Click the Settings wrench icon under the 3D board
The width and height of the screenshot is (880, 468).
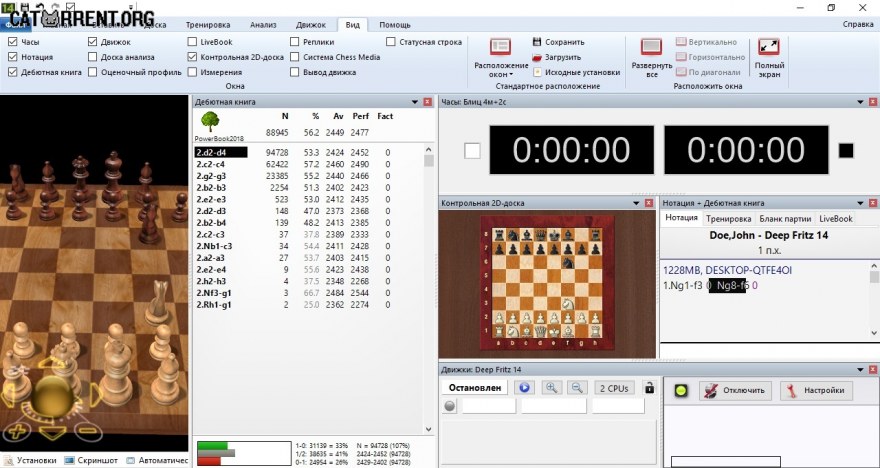tap(8, 460)
